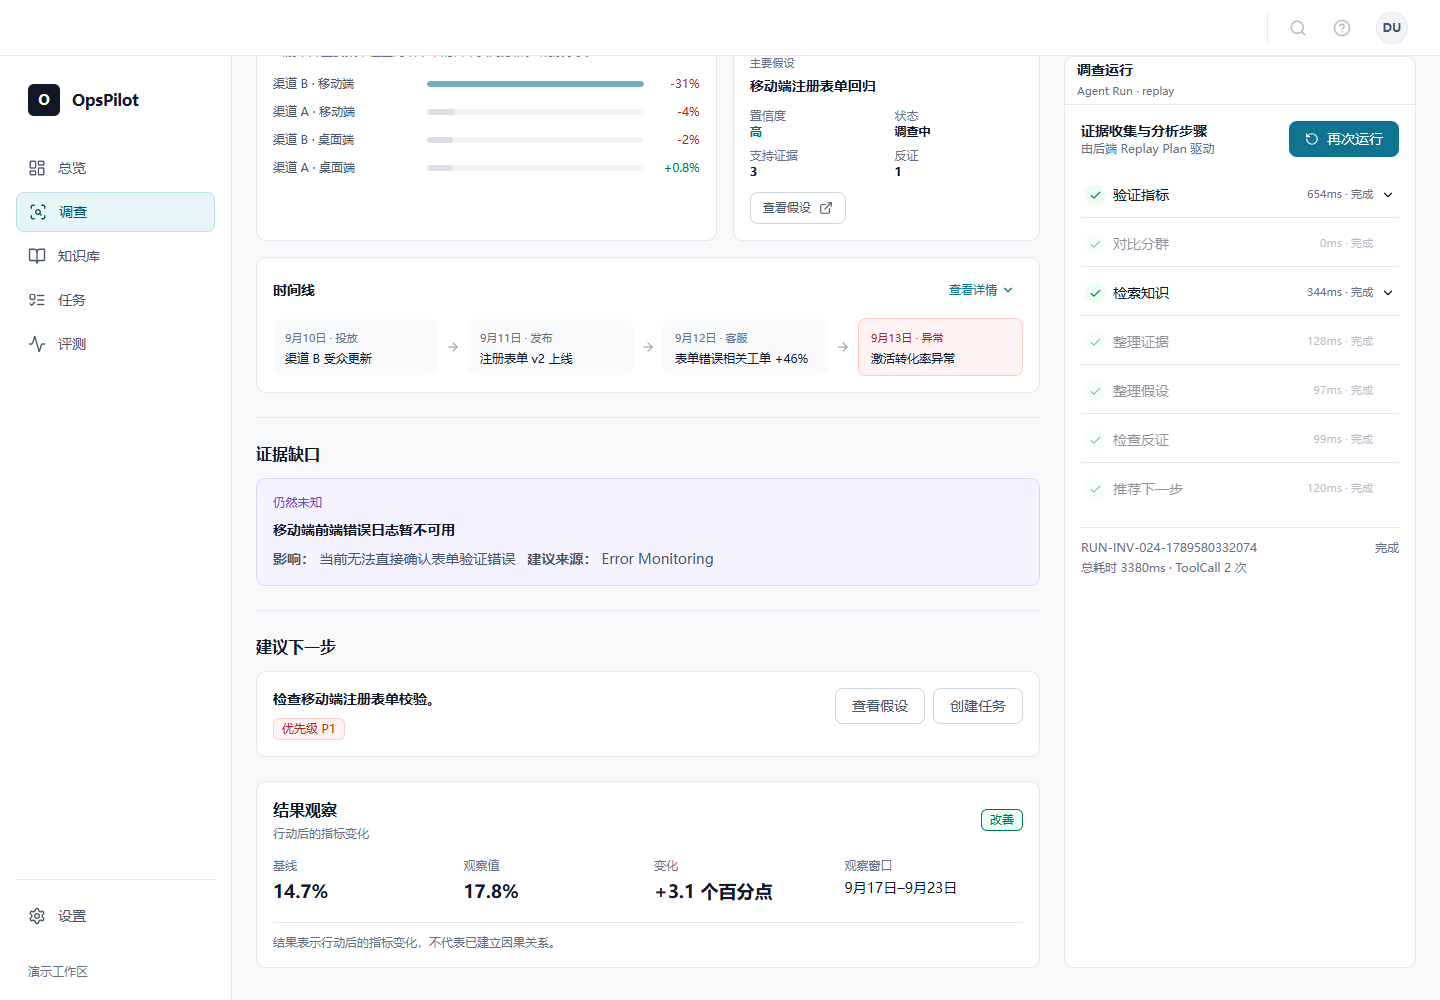Click run ID RUN-INV-024-1789580332074

coord(1169,548)
